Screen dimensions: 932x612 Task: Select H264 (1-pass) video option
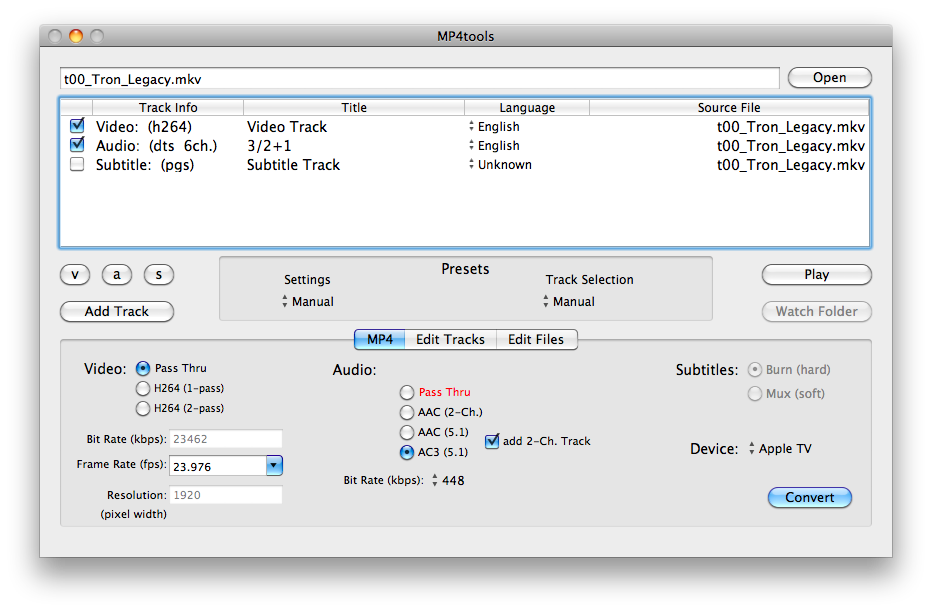(143, 389)
